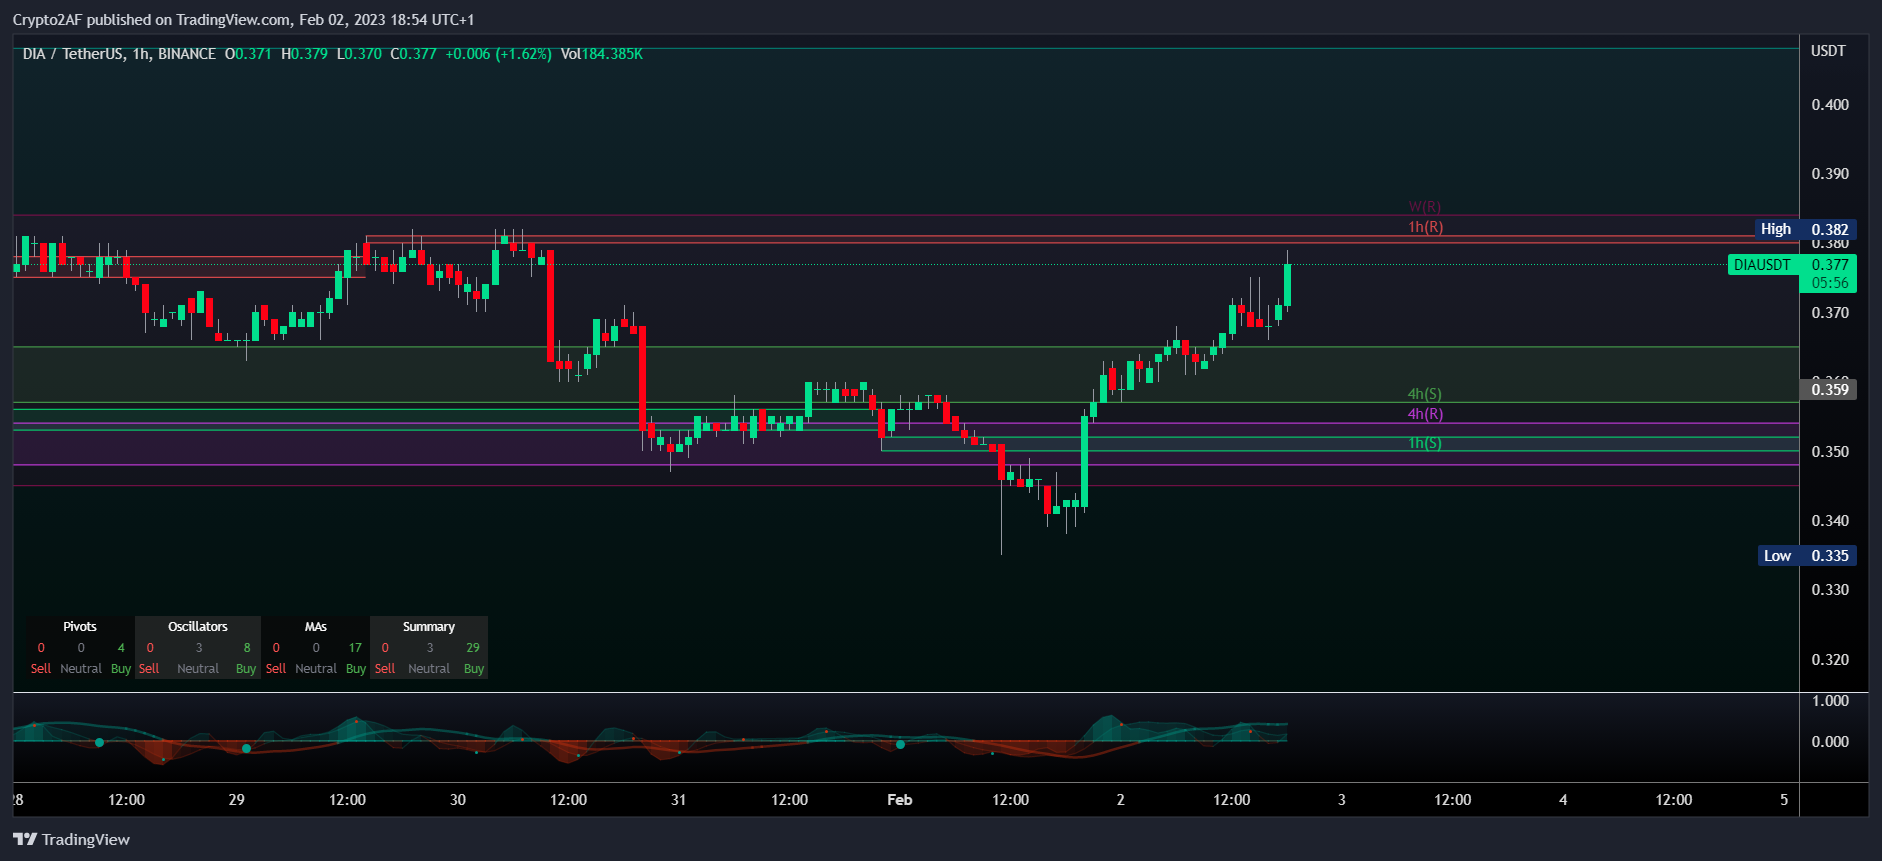Select the purple 4h(R) resistance label

pyautogui.click(x=1425, y=414)
